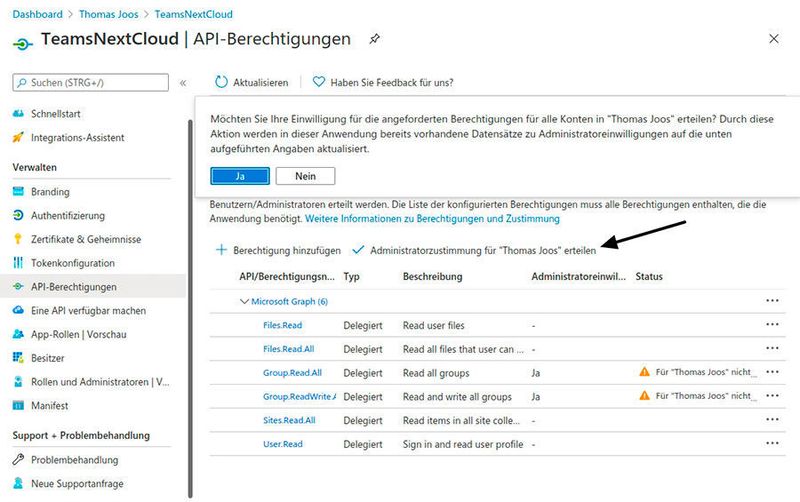Open Manifest menu item
This screenshot has width=800, height=502.
[49, 406]
